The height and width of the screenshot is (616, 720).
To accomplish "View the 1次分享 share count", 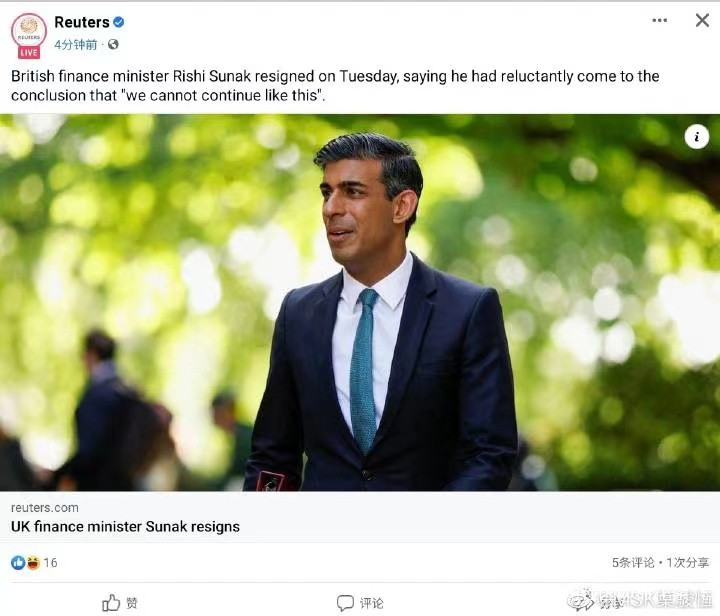I will (688, 562).
